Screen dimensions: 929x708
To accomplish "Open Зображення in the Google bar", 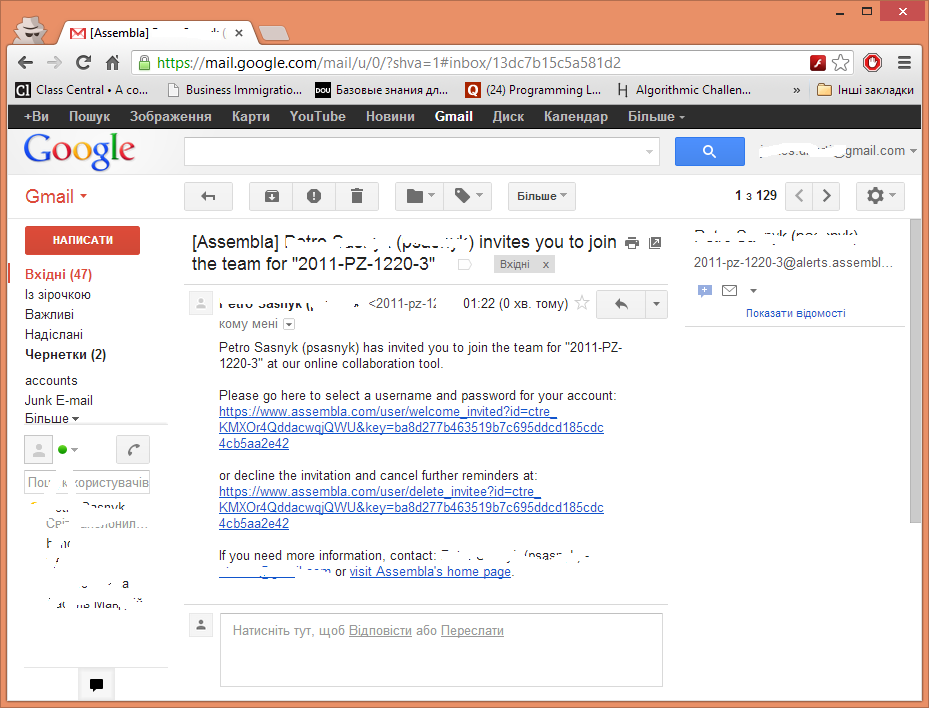I will (x=171, y=117).
